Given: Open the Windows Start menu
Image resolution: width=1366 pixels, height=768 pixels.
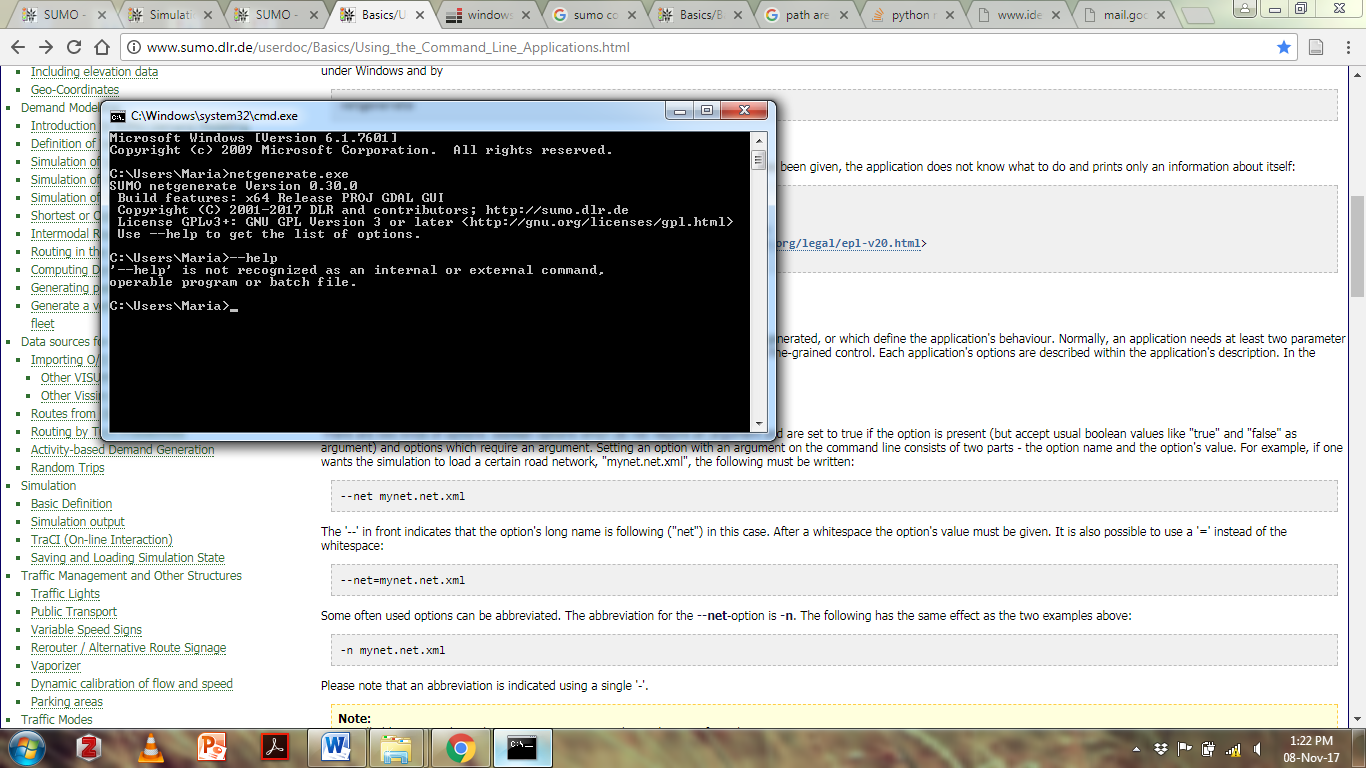Looking at the screenshot, I should (x=25, y=747).
